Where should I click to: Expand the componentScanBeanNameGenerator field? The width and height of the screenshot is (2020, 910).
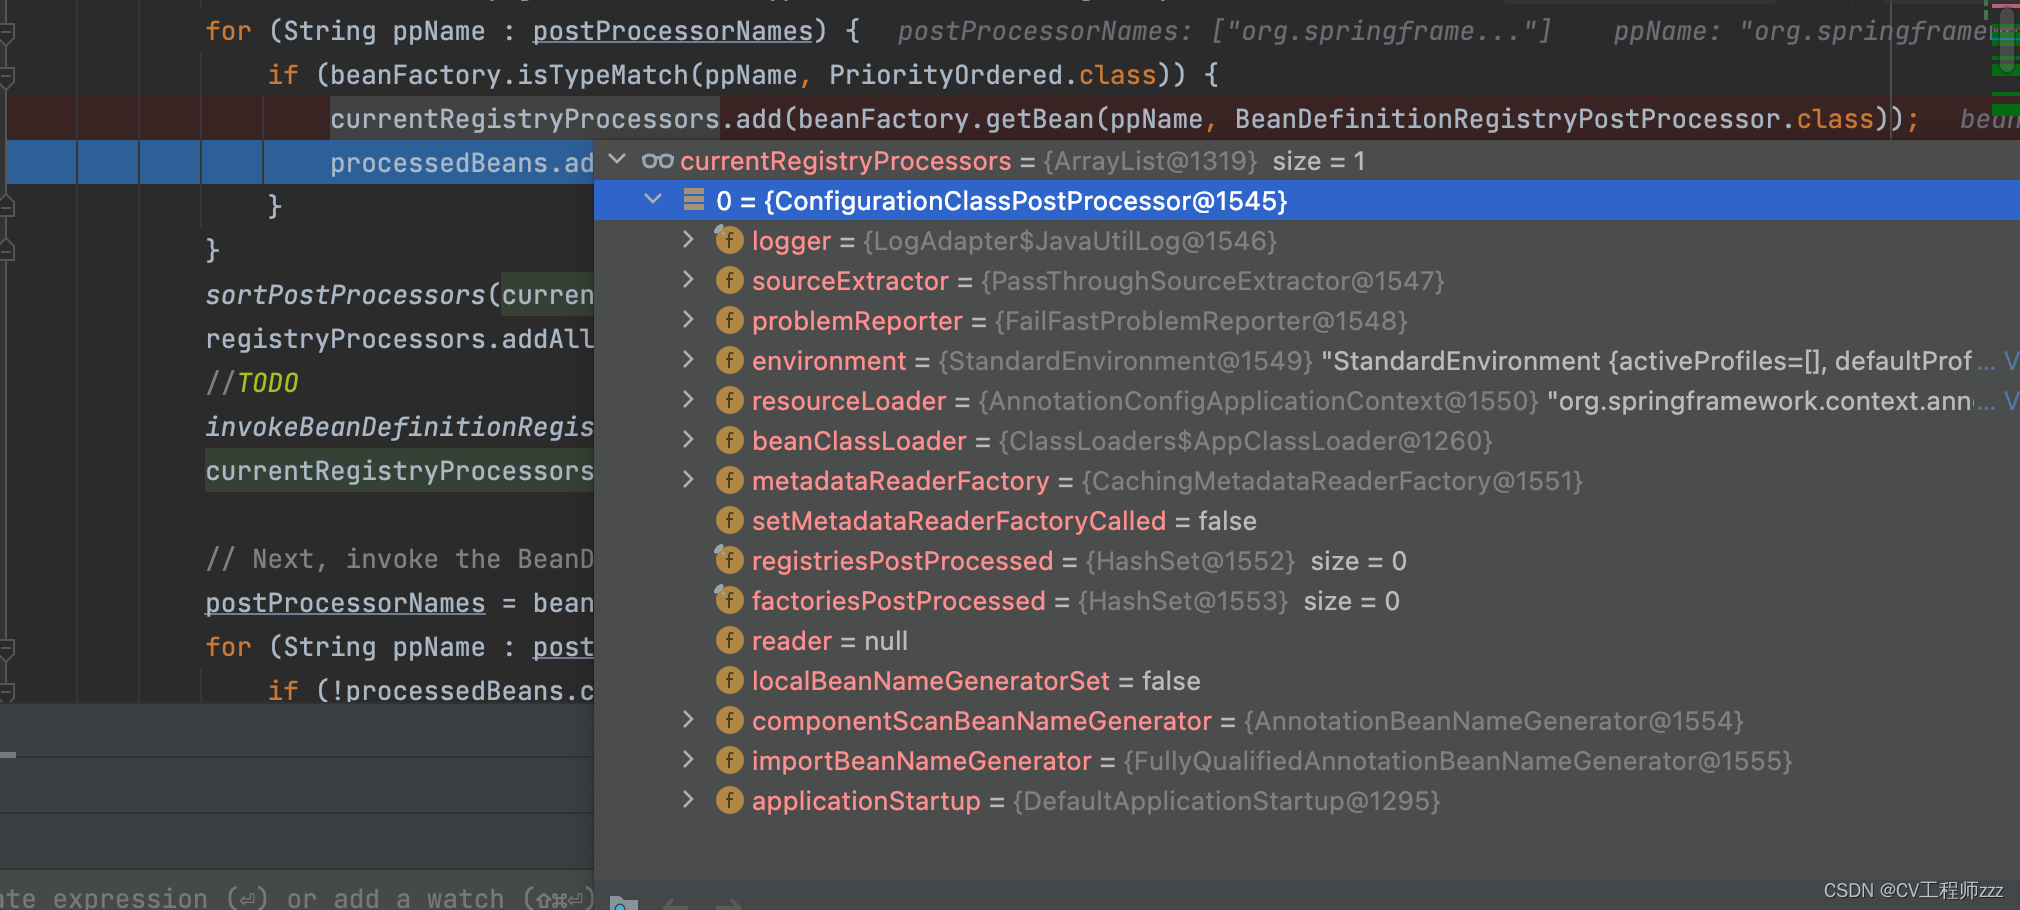coord(688,719)
